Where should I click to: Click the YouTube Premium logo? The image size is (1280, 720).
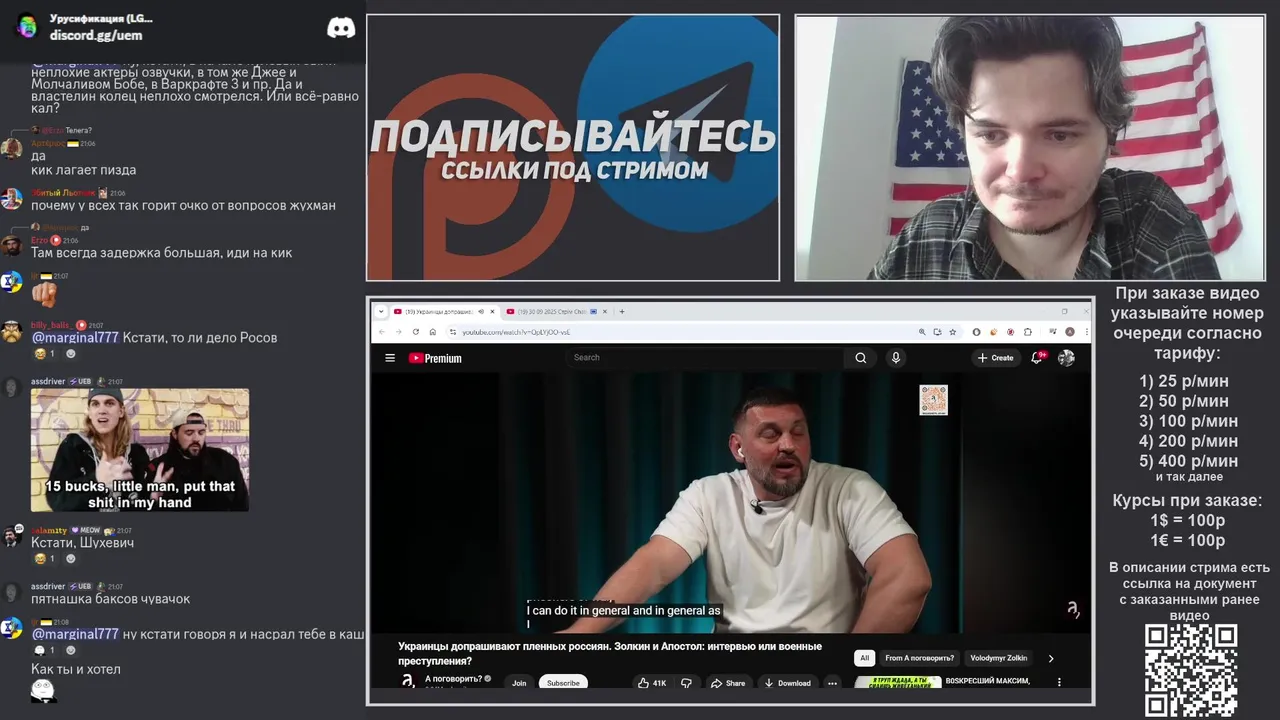(x=435, y=358)
